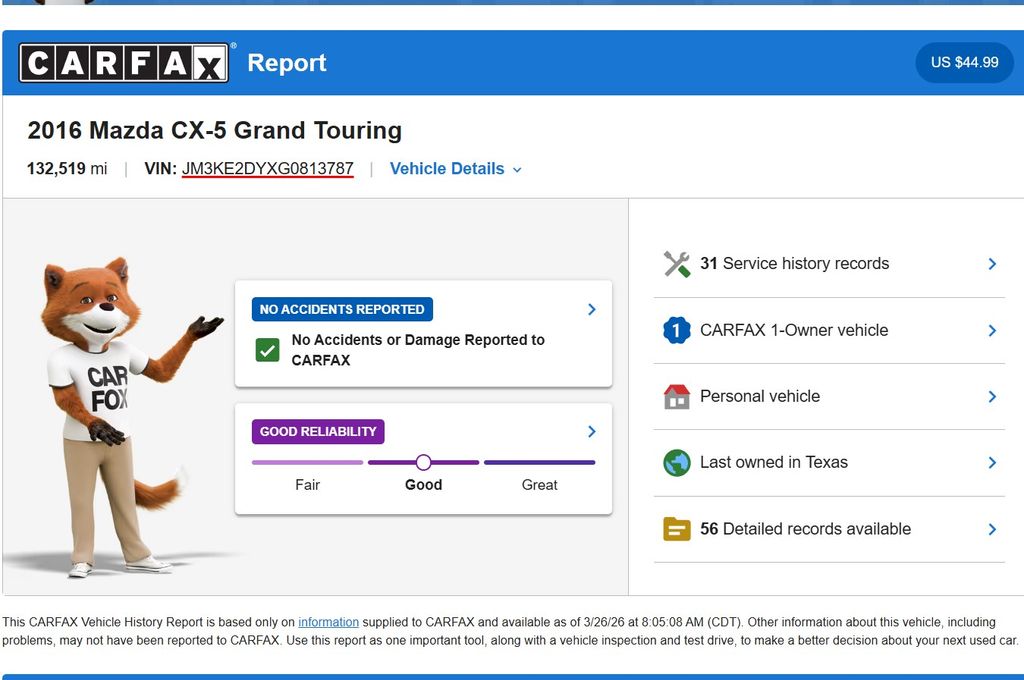Click the NO ACCIDENTS REPORTED blue badge
Screen dimensions: 1024x680
point(342,310)
